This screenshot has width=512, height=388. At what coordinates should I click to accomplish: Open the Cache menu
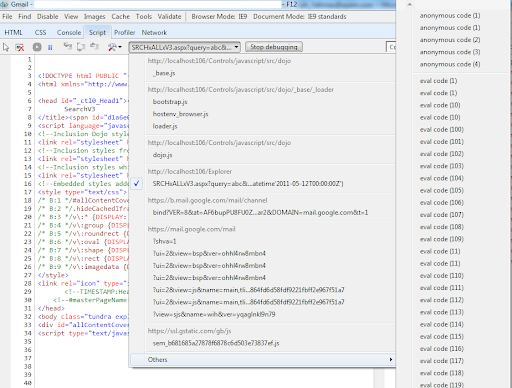[x=120, y=16]
